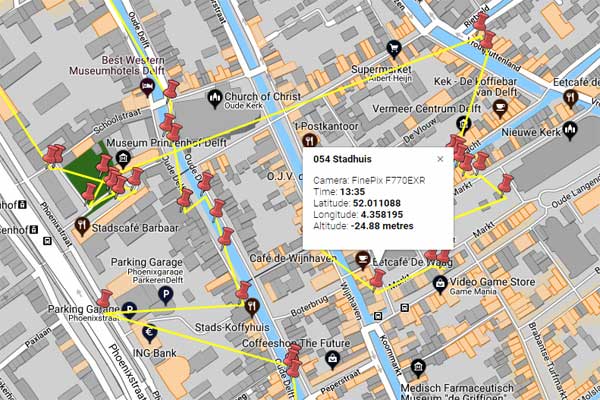Click the Camera: FinePix F770EXR text

coord(369,180)
